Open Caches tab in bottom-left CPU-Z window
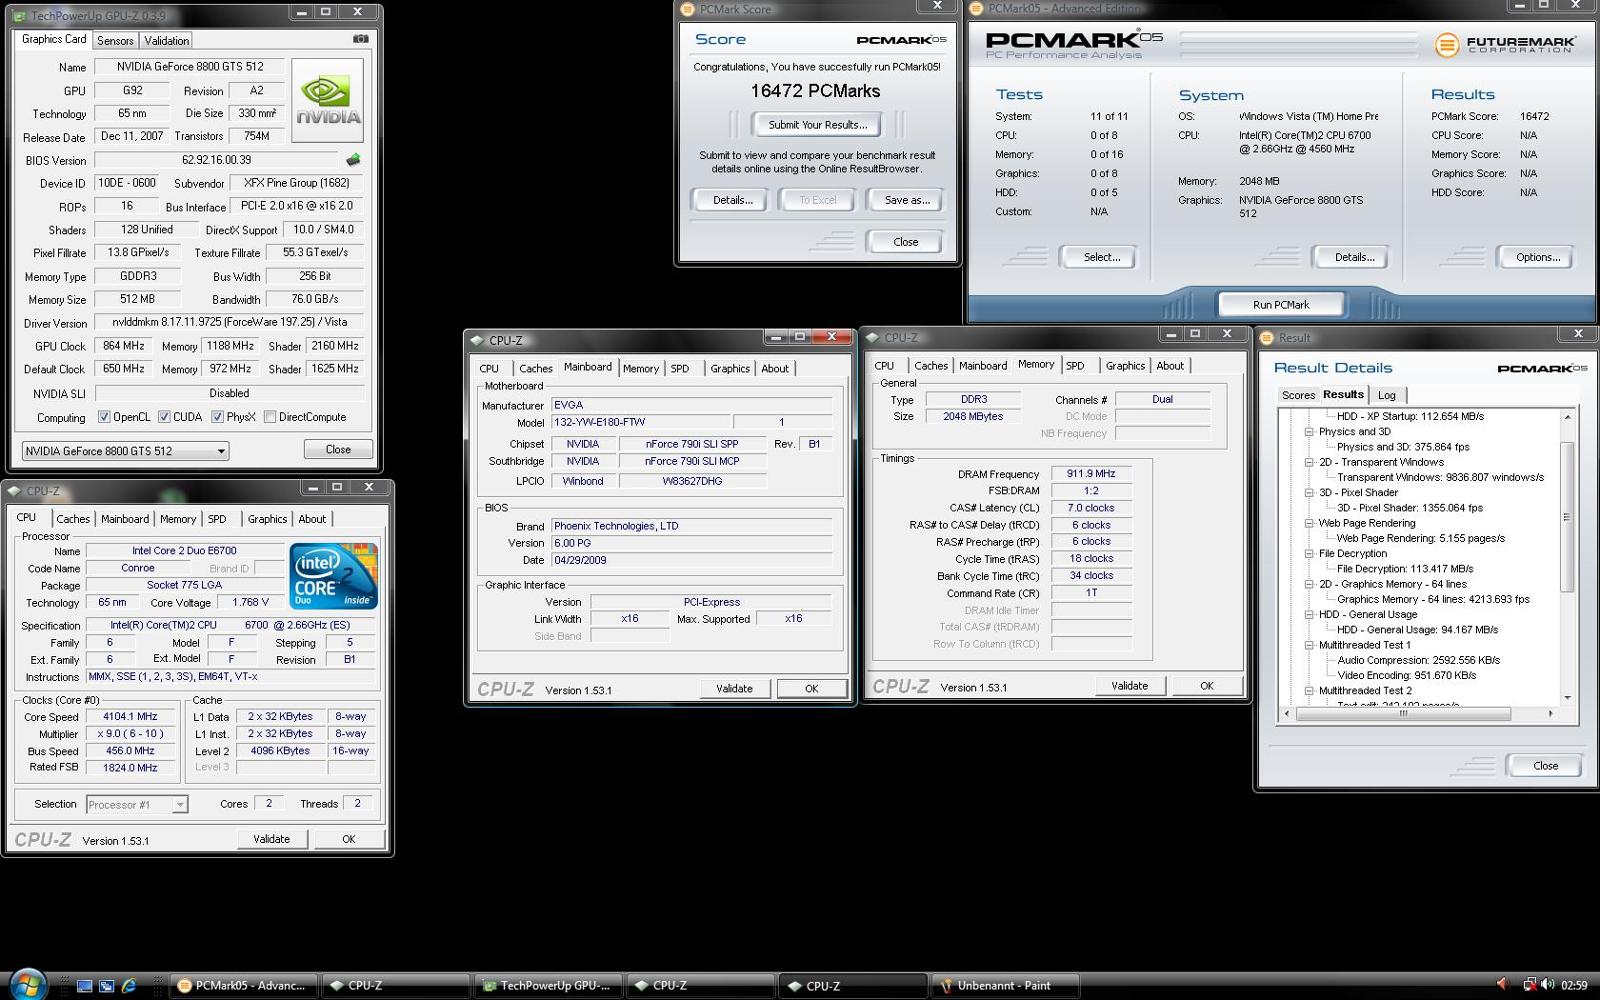The height and width of the screenshot is (1000, 1600). click(73, 519)
